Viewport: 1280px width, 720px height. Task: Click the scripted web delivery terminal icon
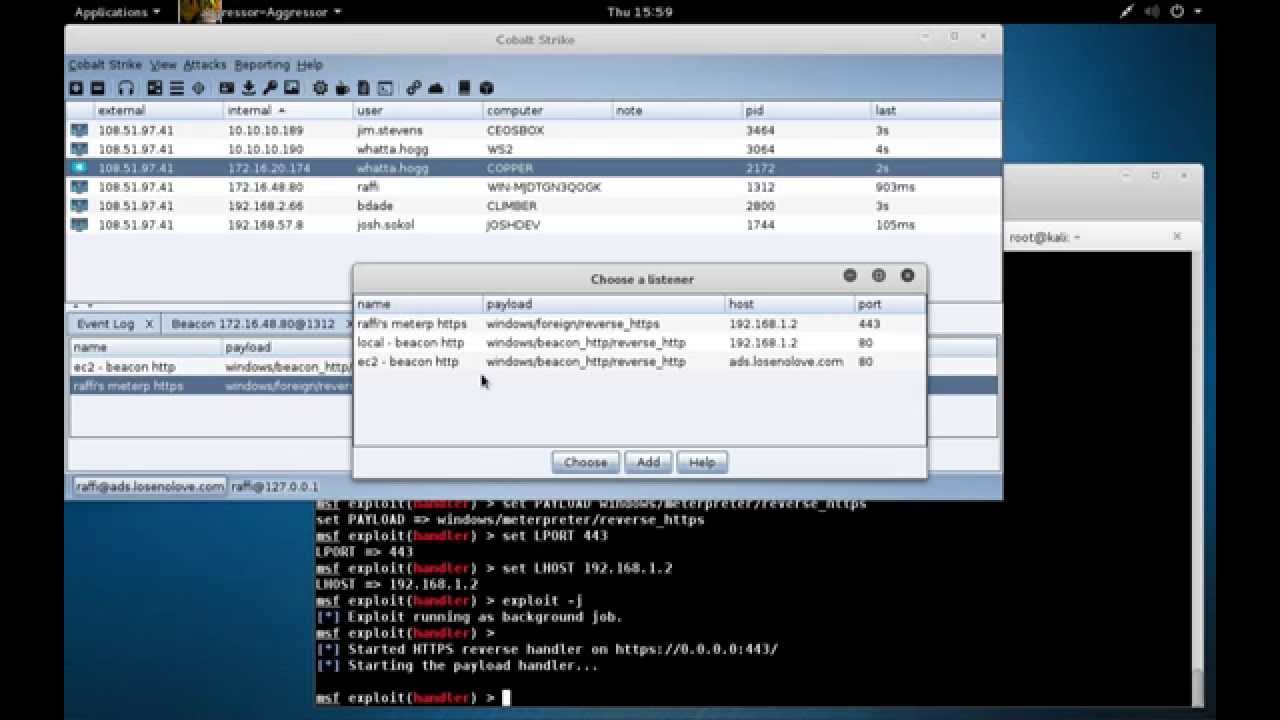385,88
